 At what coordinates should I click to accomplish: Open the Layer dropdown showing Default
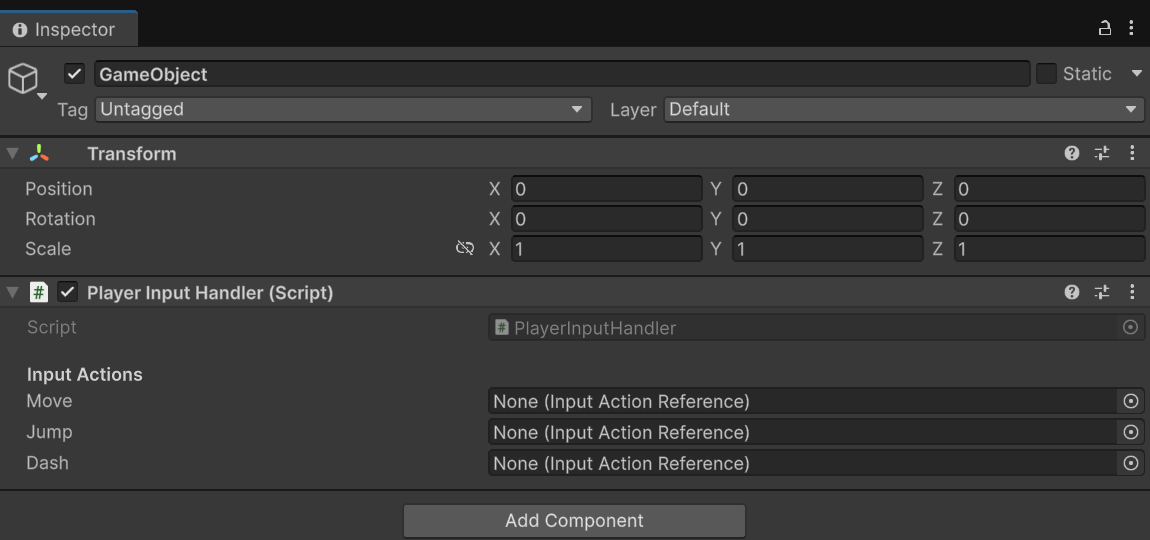904,110
